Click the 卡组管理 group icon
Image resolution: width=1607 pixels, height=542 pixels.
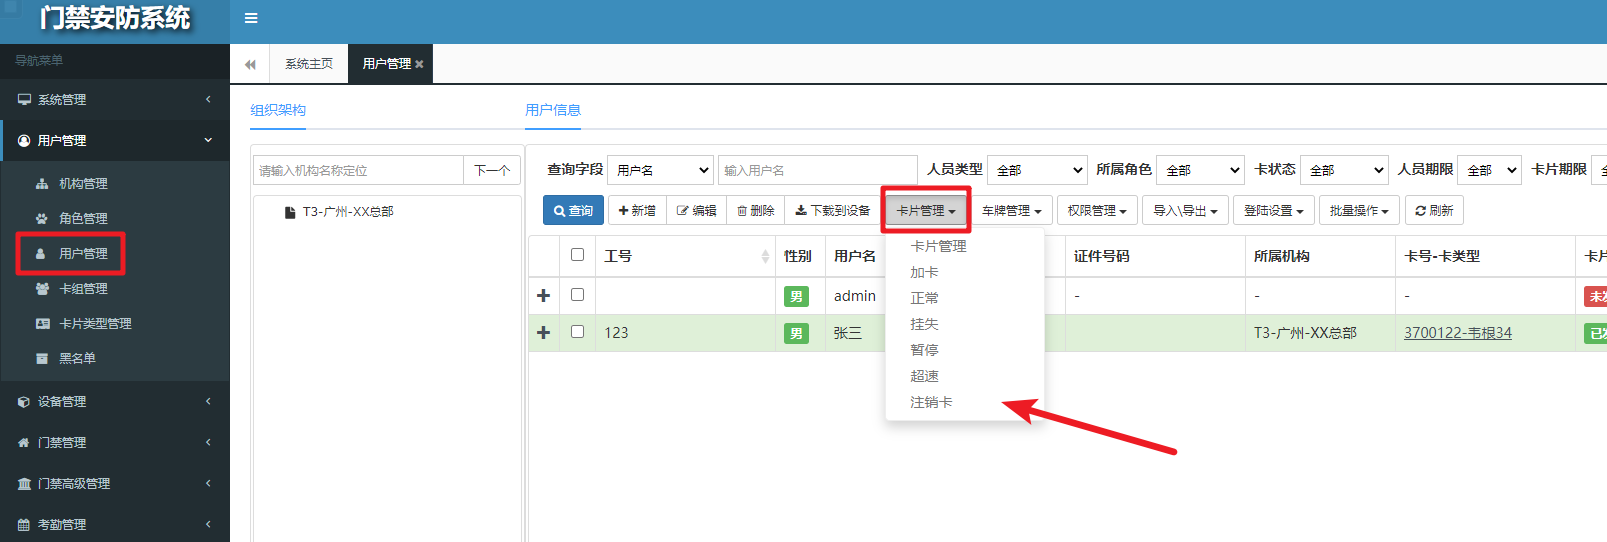[42, 288]
